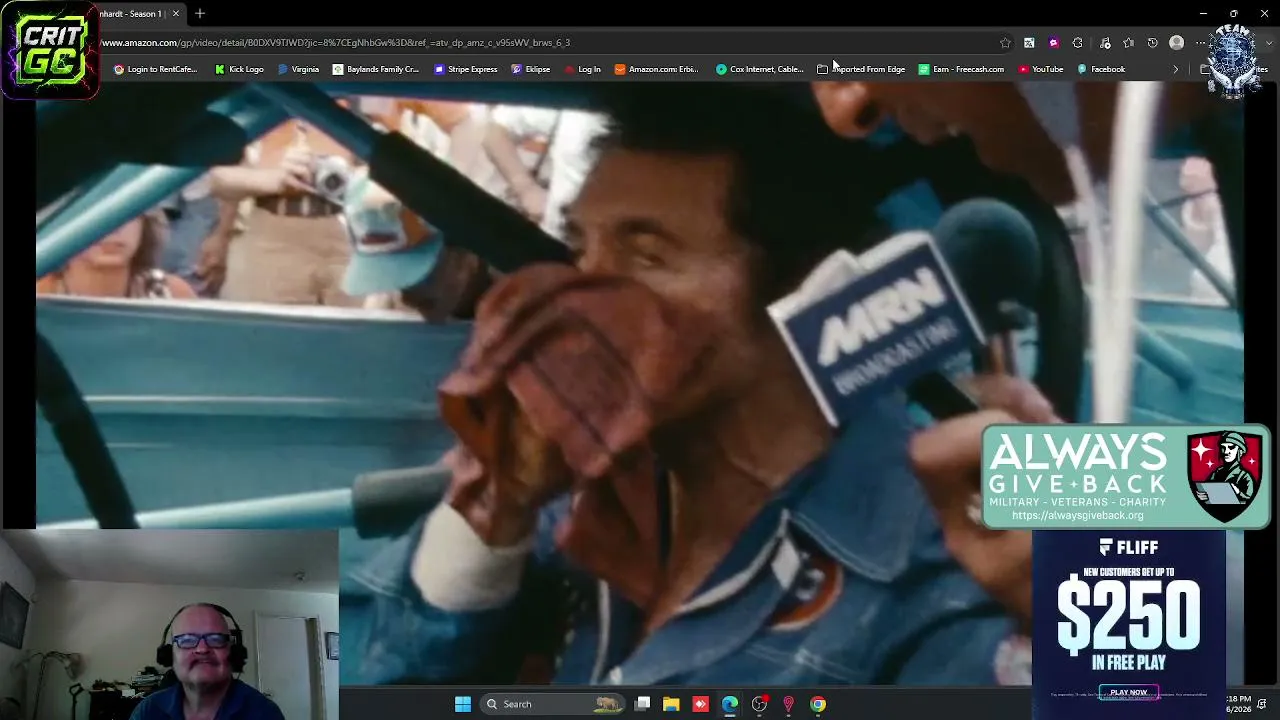This screenshot has height=720, width=1280.
Task: Open the Earn - Freecash.com bookmark
Action: [x=961, y=69]
